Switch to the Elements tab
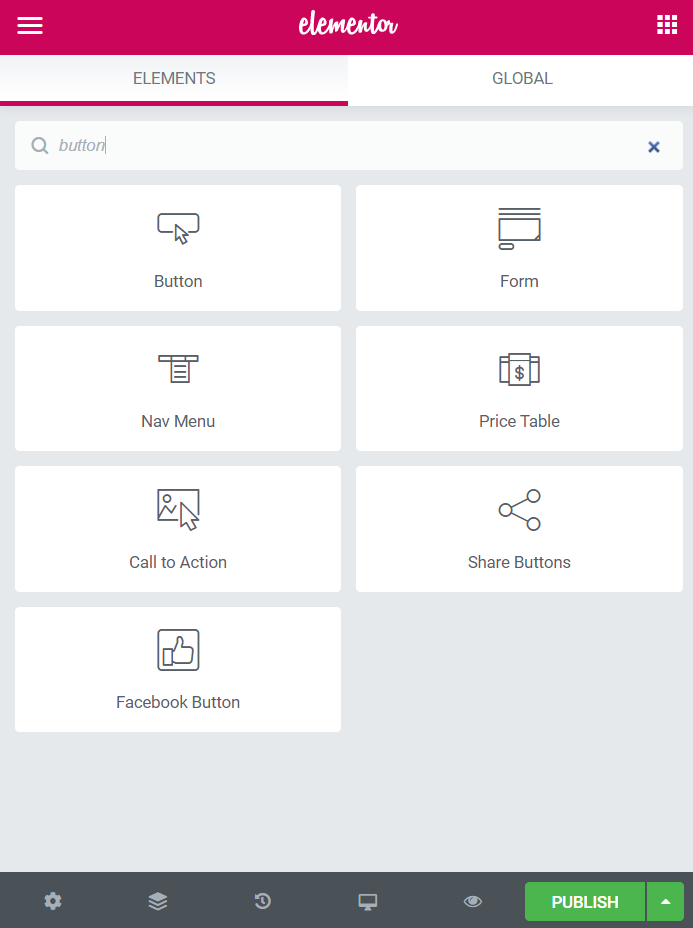 [174, 79]
